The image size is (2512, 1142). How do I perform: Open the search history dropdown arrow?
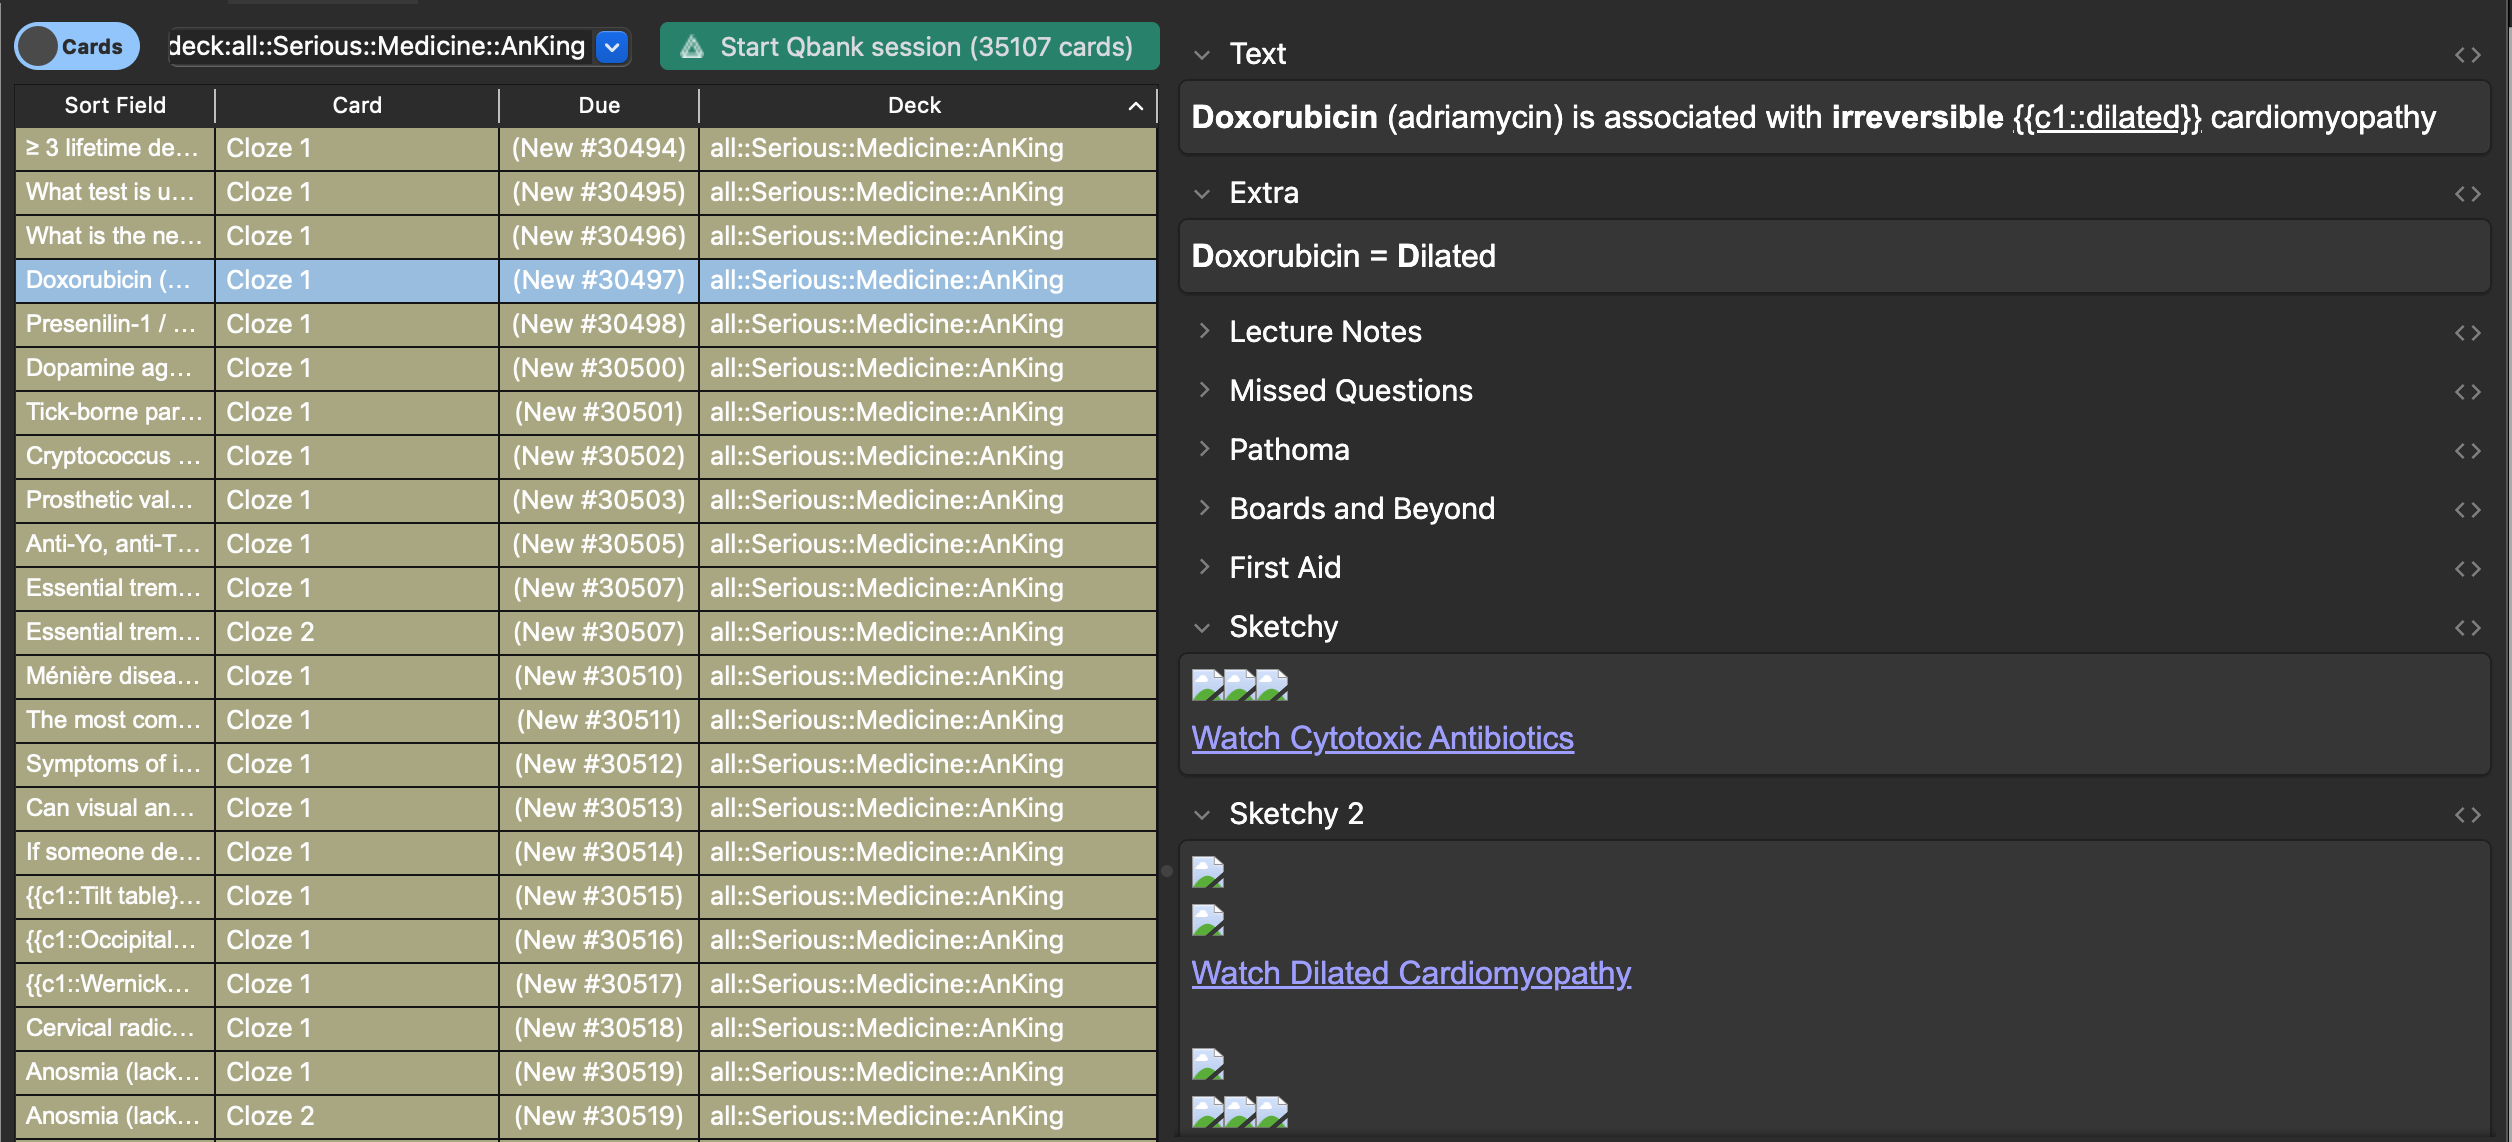tap(612, 47)
